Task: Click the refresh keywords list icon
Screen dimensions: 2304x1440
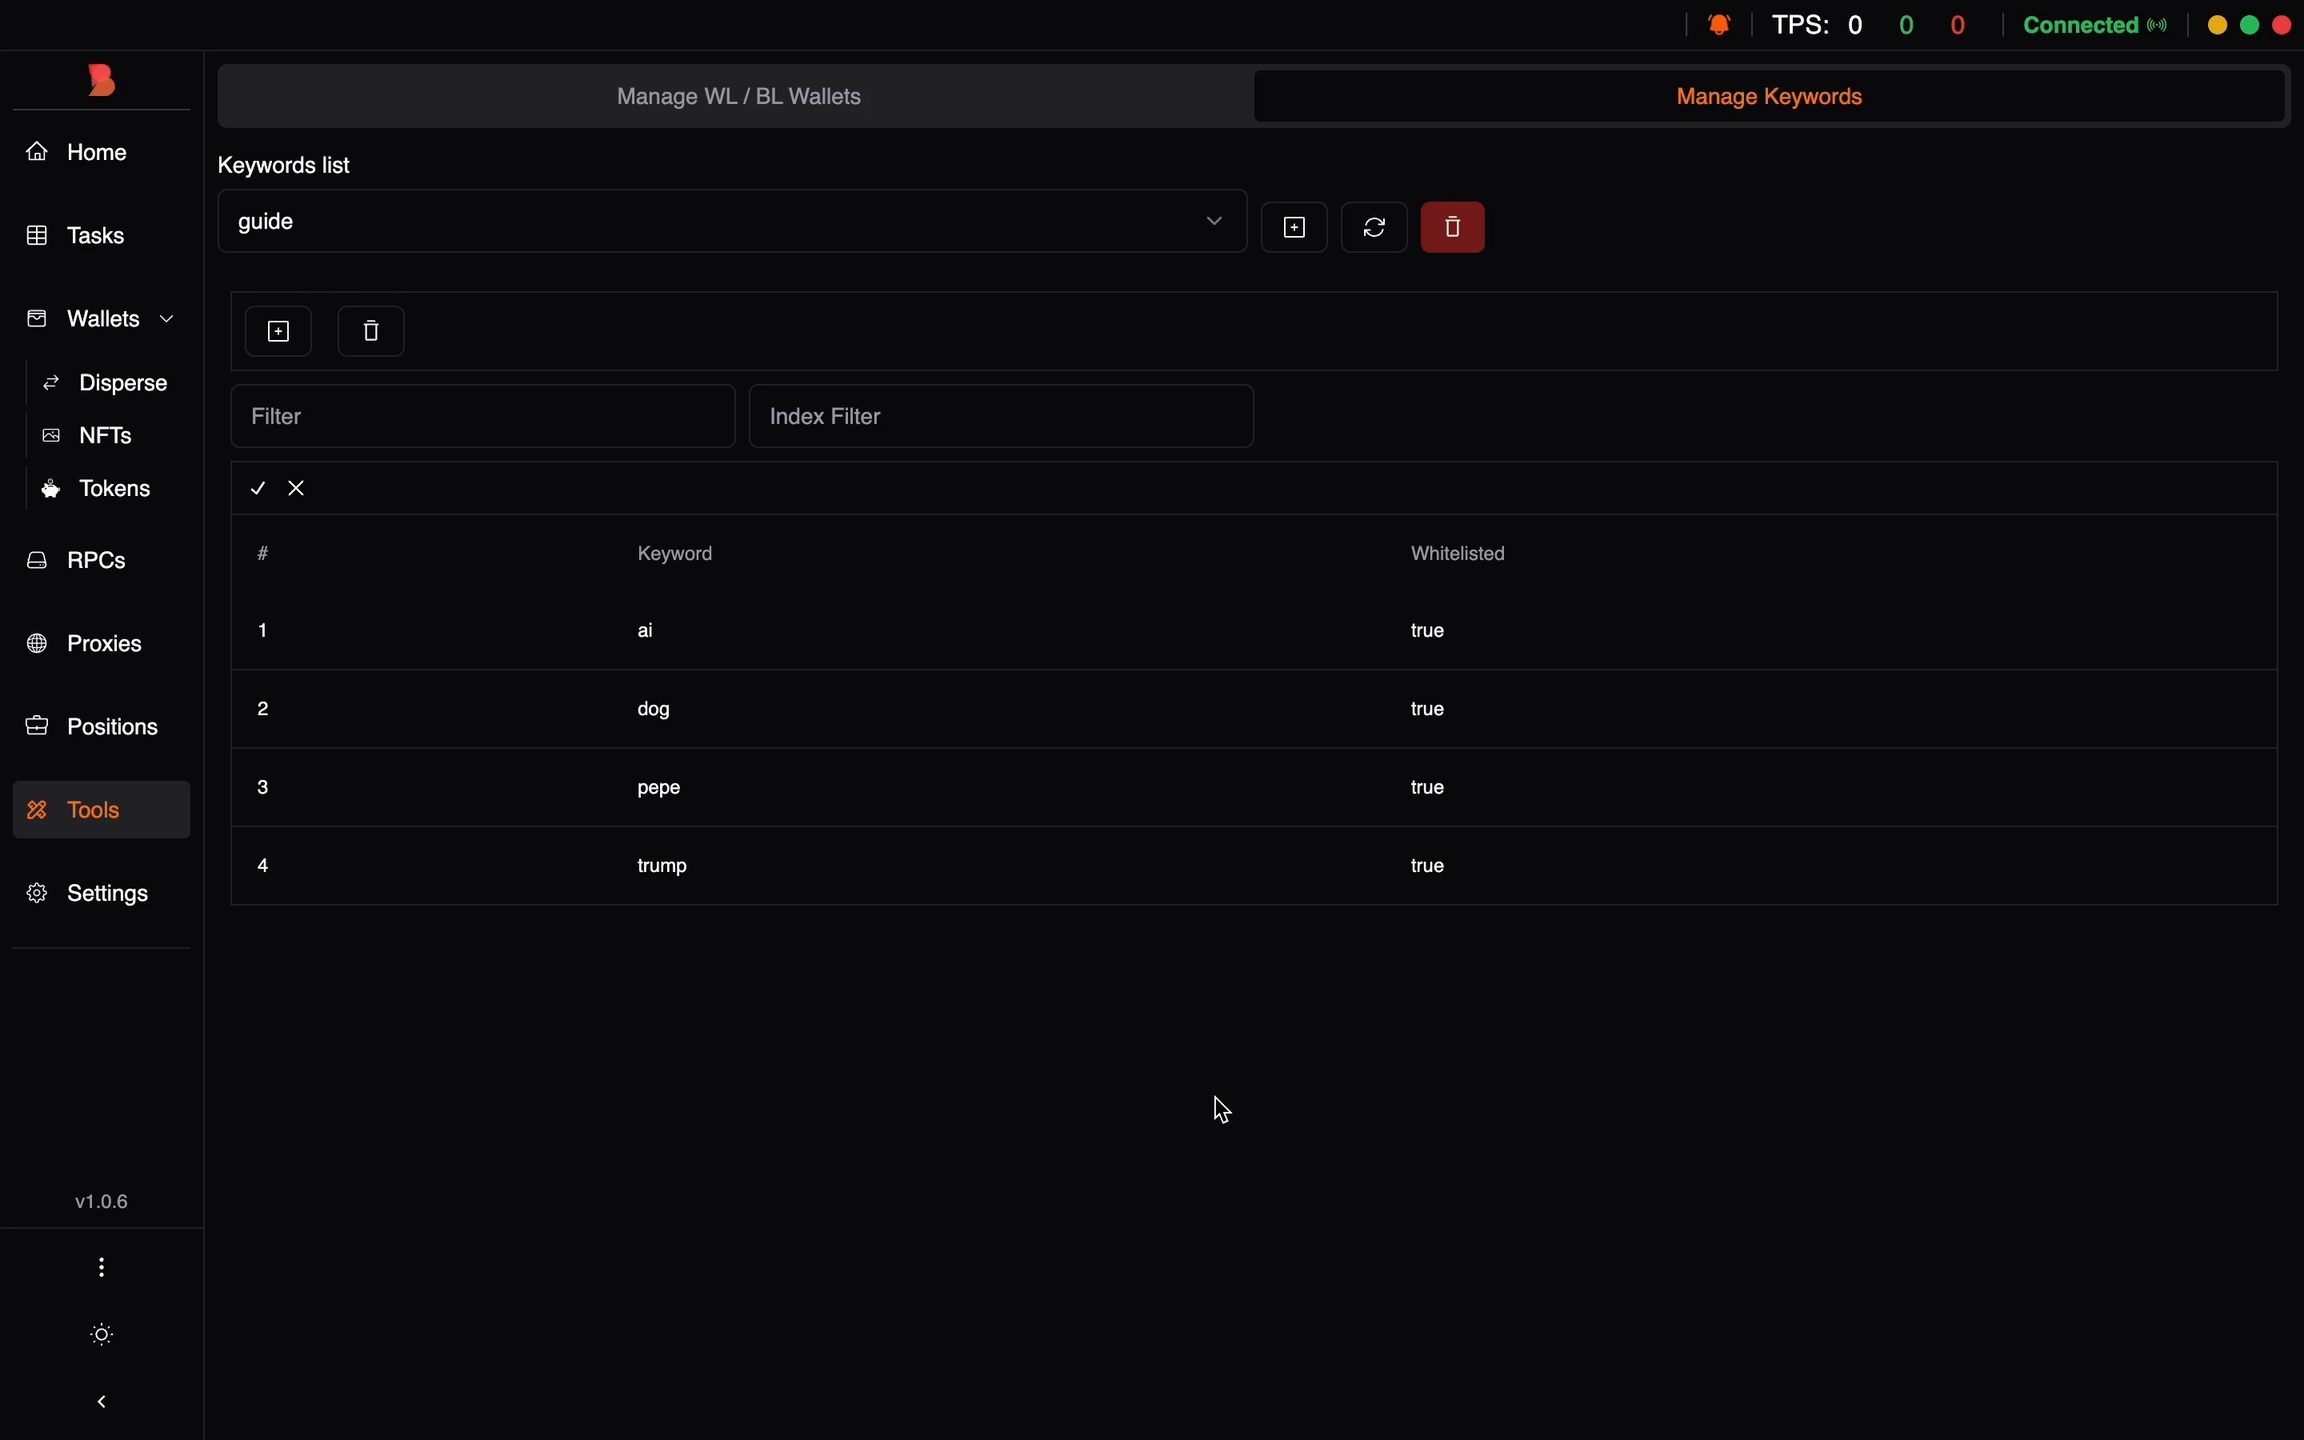Action: 1374,227
